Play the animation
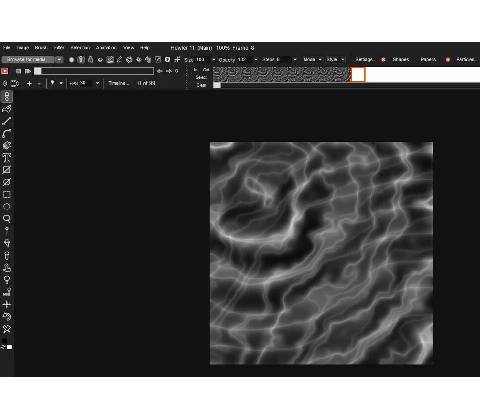The height and width of the screenshot is (420, 480). coord(28,71)
